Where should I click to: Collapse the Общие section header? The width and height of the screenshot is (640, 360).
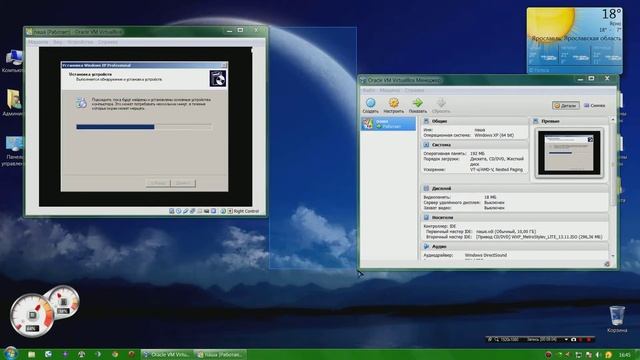[x=475, y=121]
